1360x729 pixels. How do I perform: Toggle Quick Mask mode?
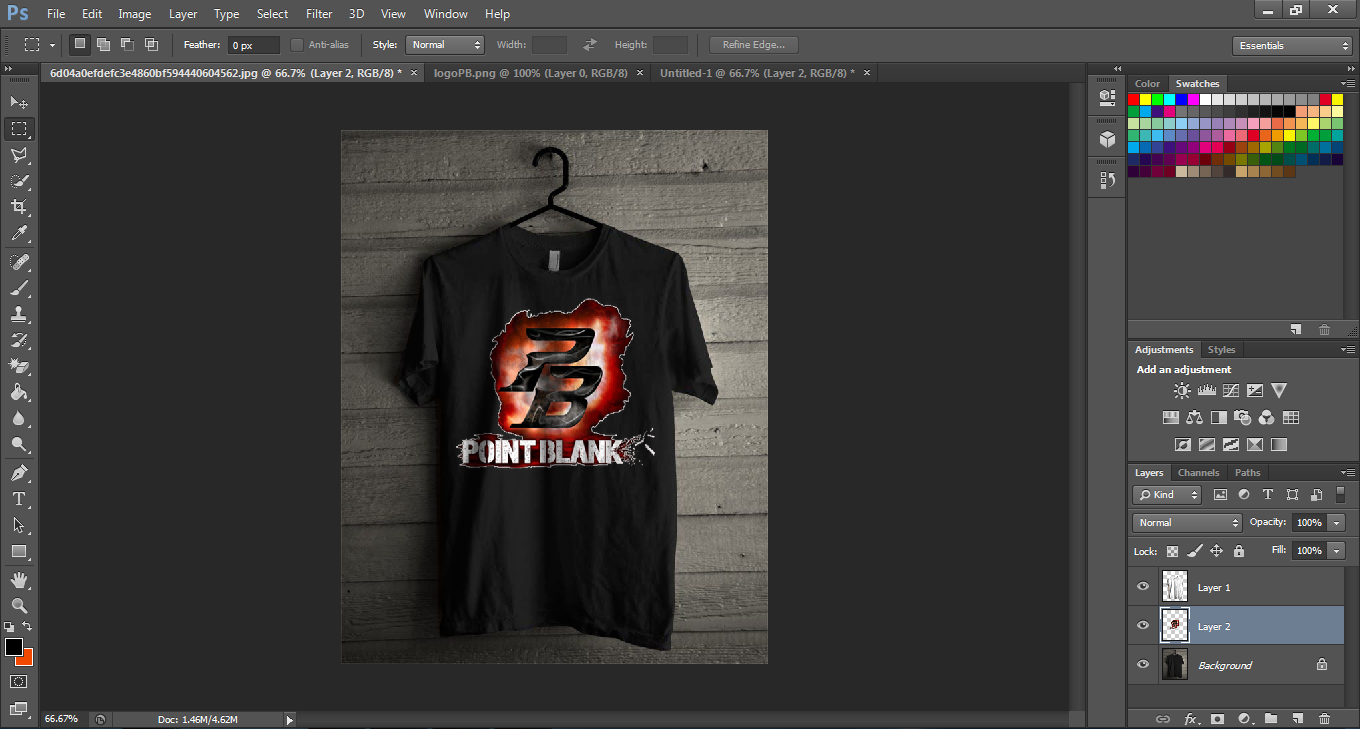click(x=19, y=681)
